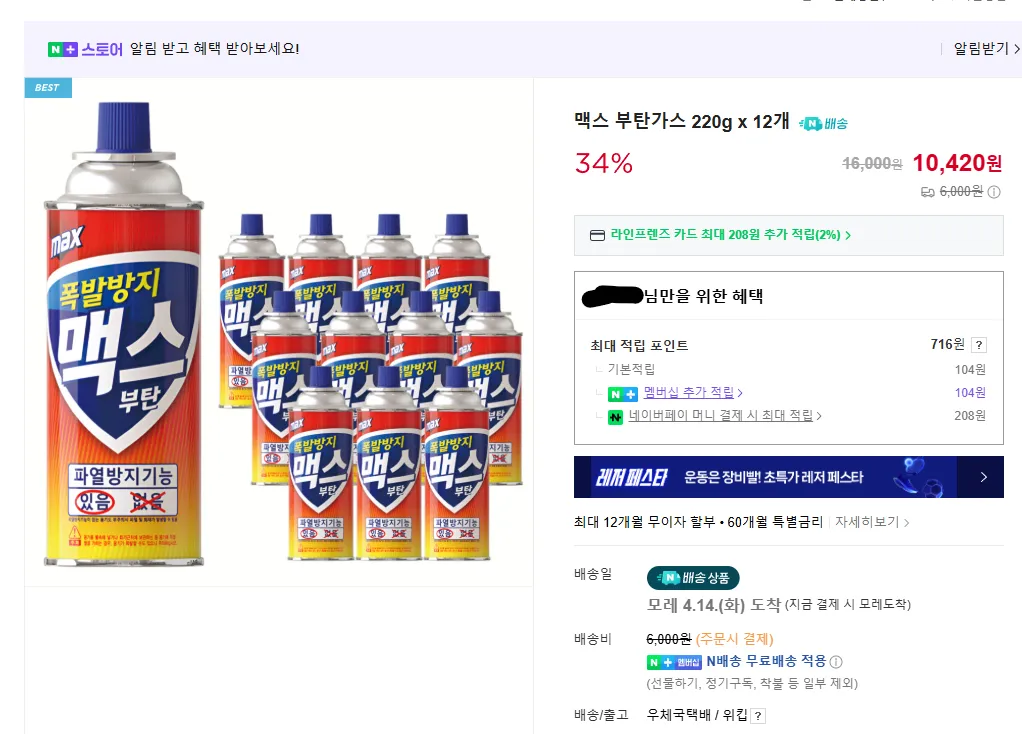Click the info icon beside the top 6,000원 shipping fee
This screenshot has height=734, width=1022.
pyautogui.click(x=995, y=192)
